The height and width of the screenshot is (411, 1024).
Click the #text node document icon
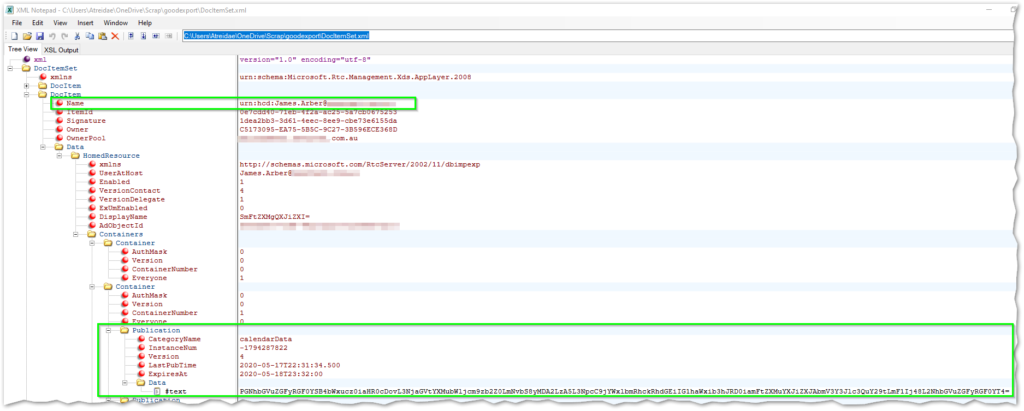coord(157,391)
